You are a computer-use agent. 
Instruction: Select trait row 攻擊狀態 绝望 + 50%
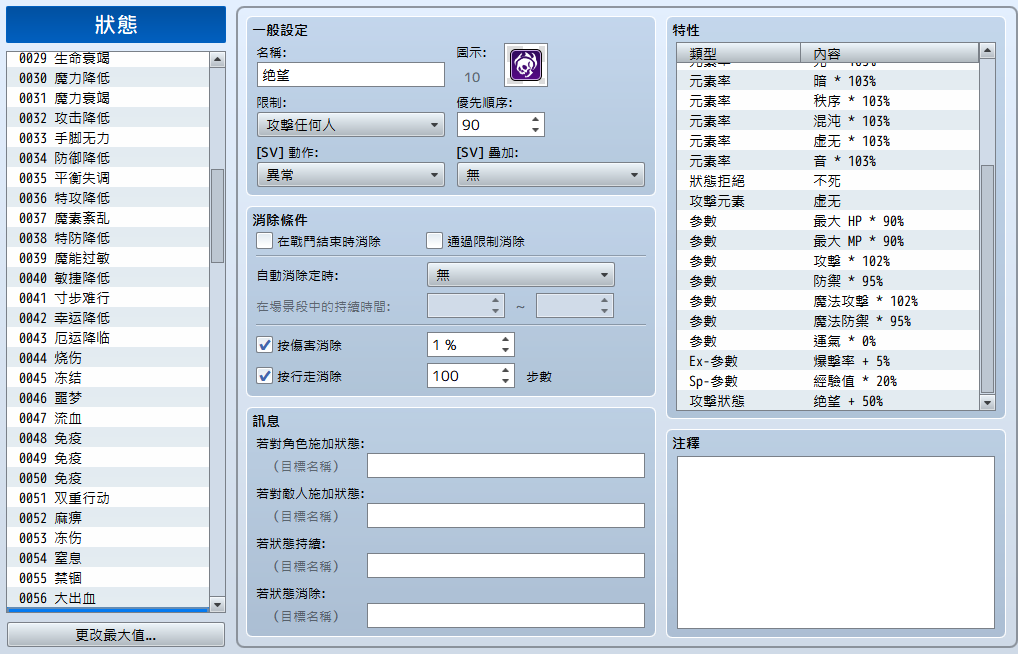[x=828, y=401]
